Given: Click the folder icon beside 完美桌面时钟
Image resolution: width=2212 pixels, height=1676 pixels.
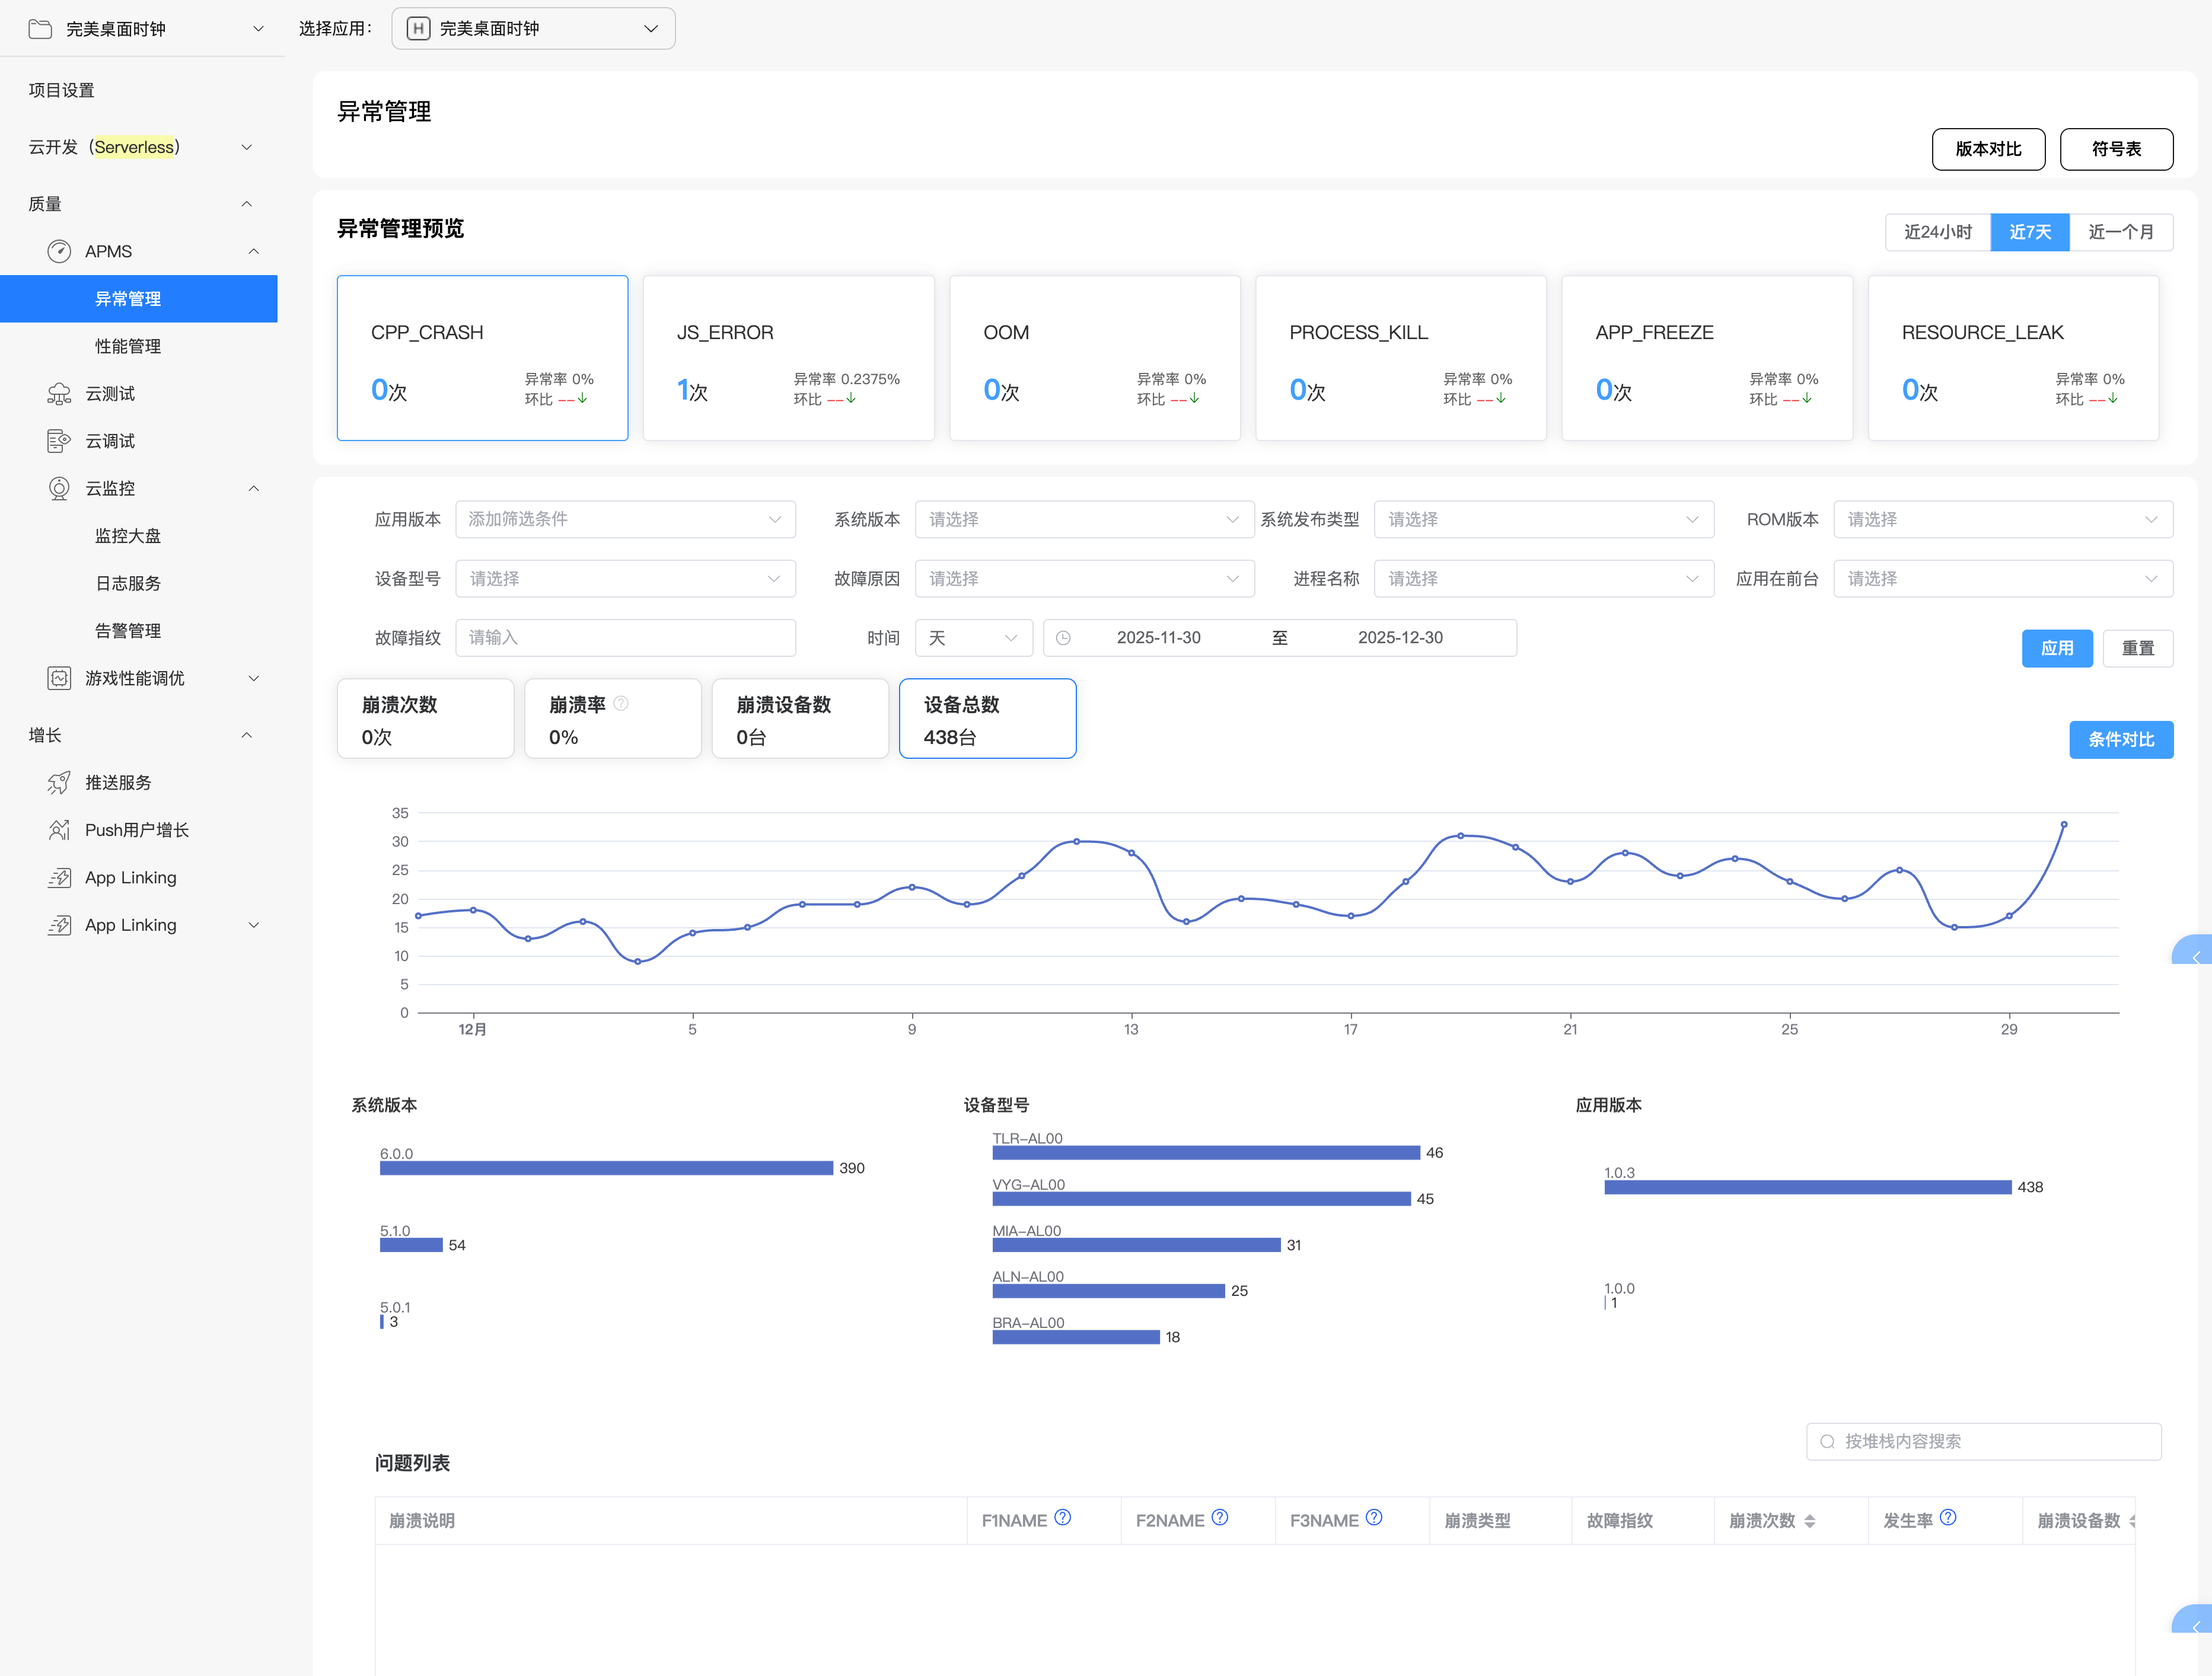Looking at the screenshot, I should [40, 29].
